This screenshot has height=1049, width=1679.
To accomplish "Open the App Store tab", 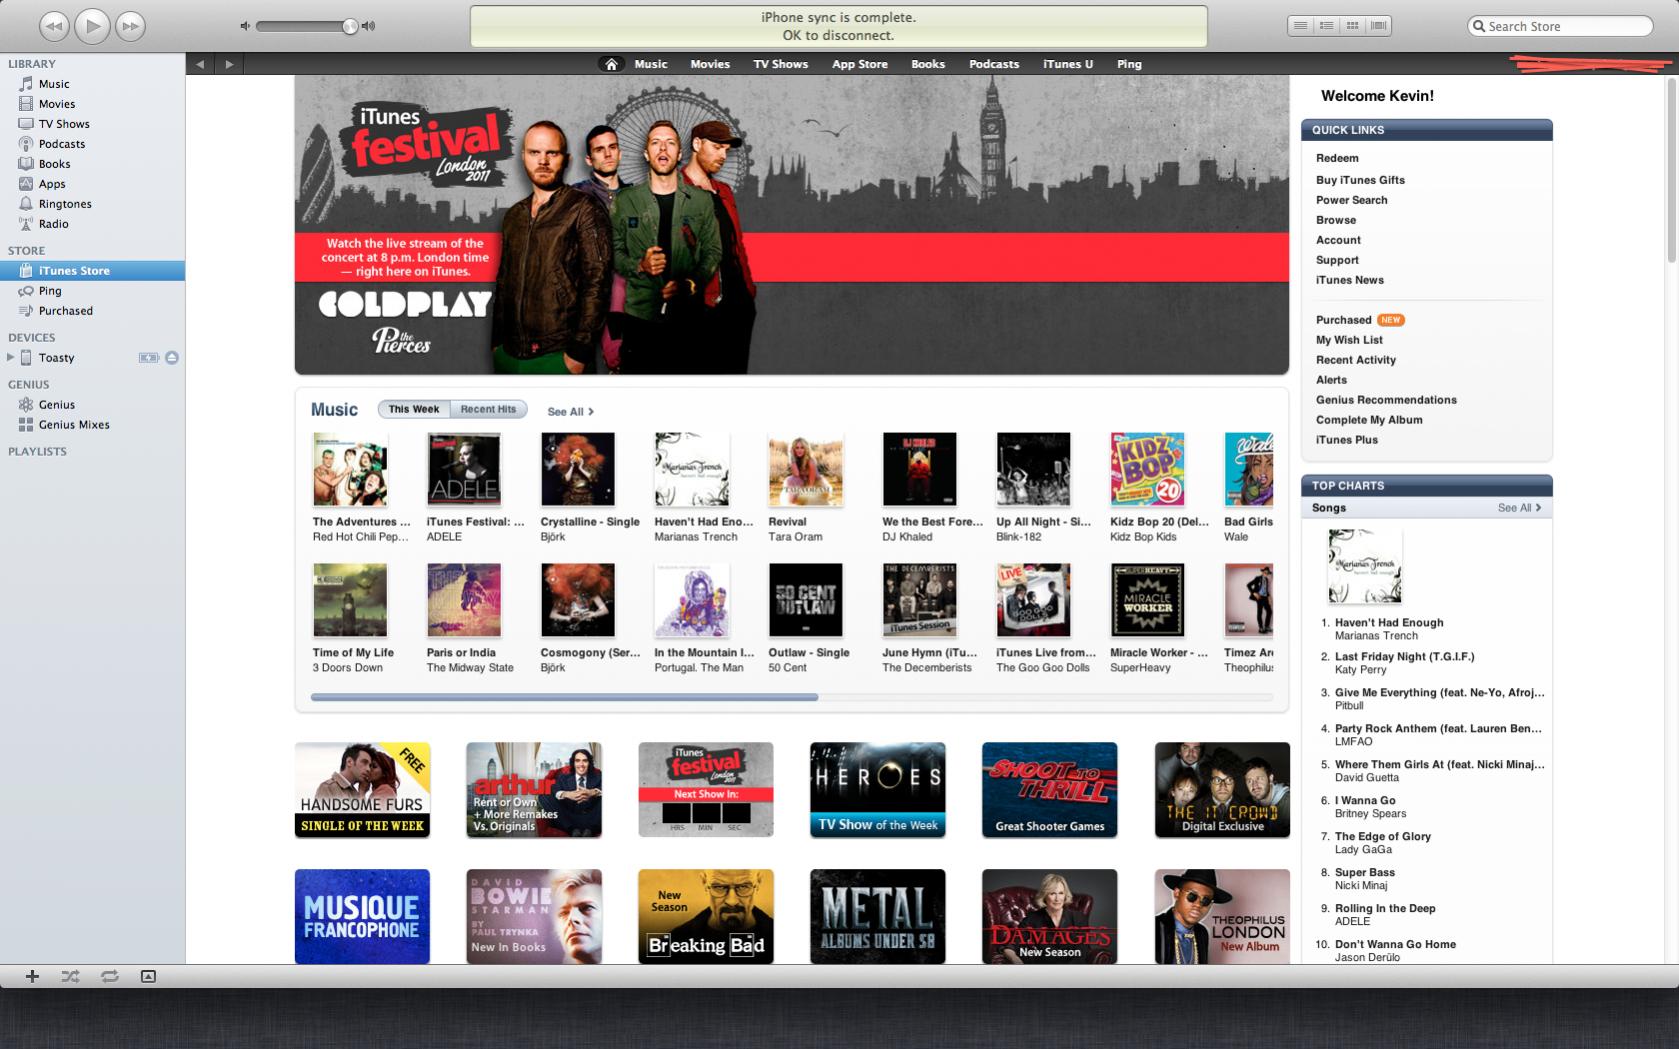I will click(x=860, y=64).
